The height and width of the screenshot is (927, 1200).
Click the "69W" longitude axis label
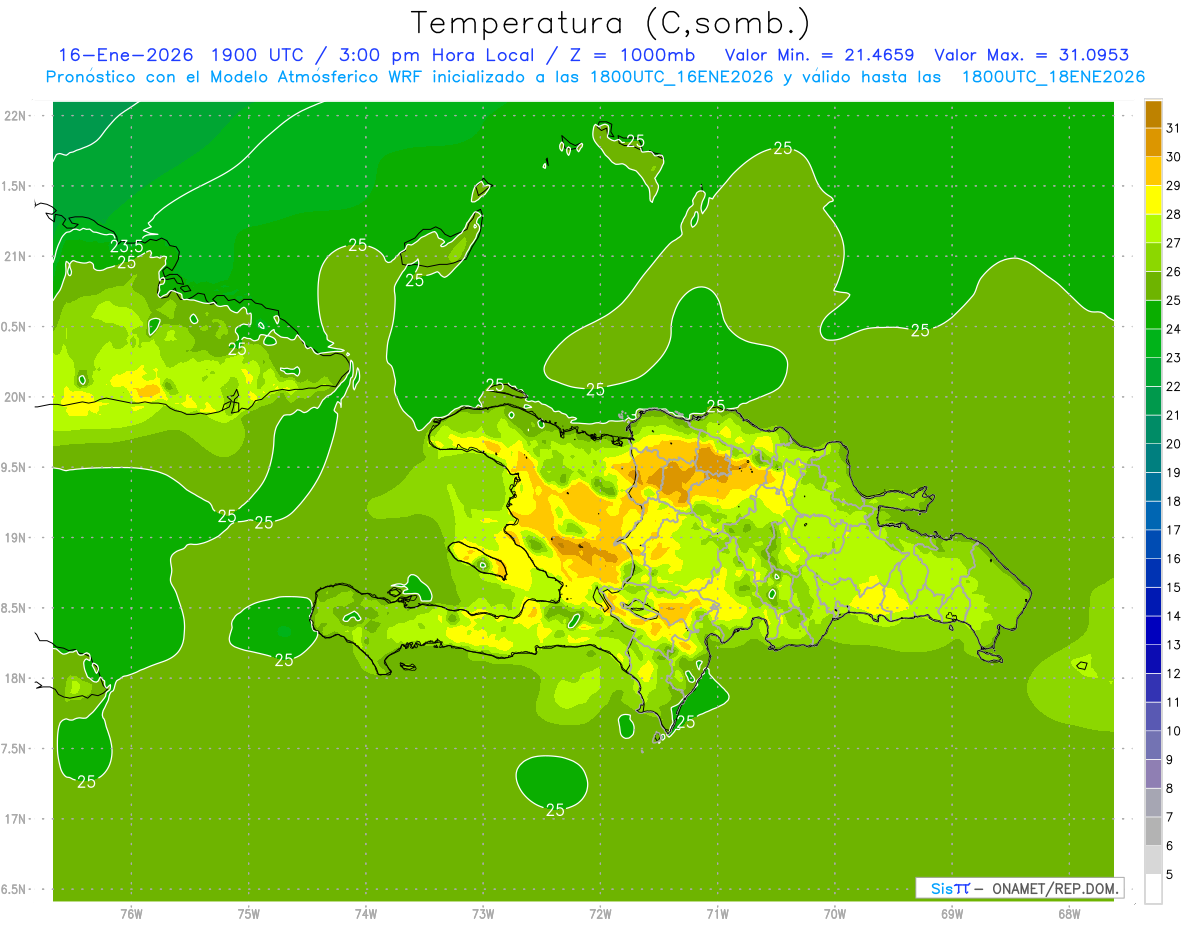click(x=951, y=914)
